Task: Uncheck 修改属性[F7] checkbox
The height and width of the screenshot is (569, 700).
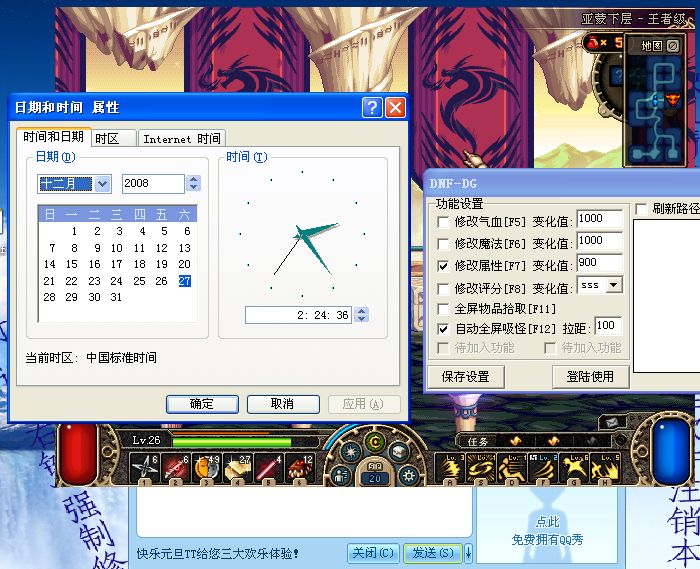Action: click(443, 266)
